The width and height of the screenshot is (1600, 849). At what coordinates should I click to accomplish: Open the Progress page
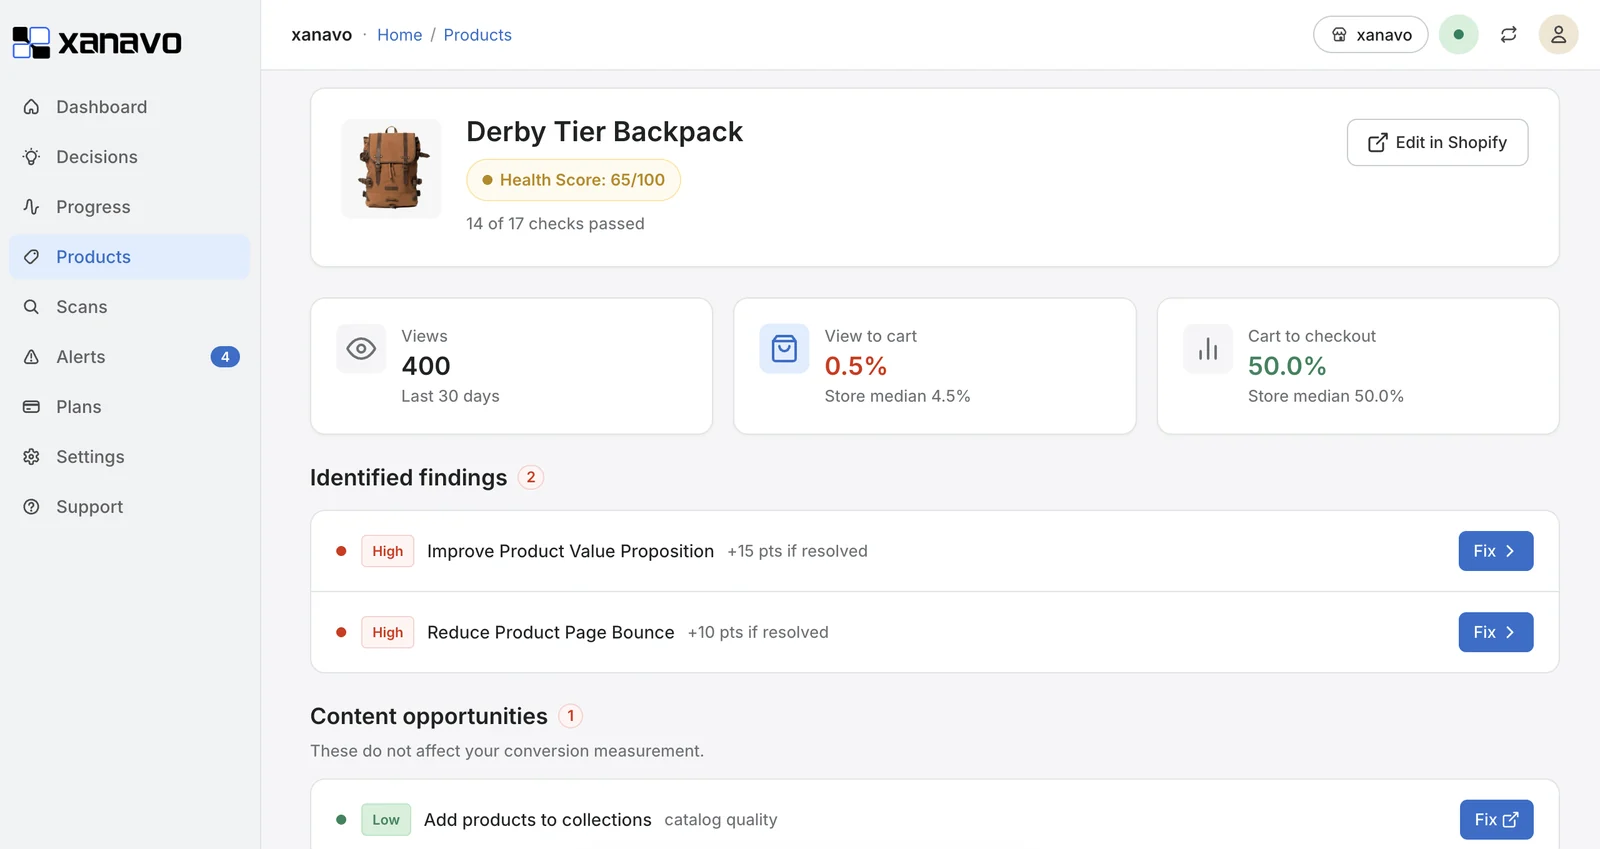click(130, 207)
